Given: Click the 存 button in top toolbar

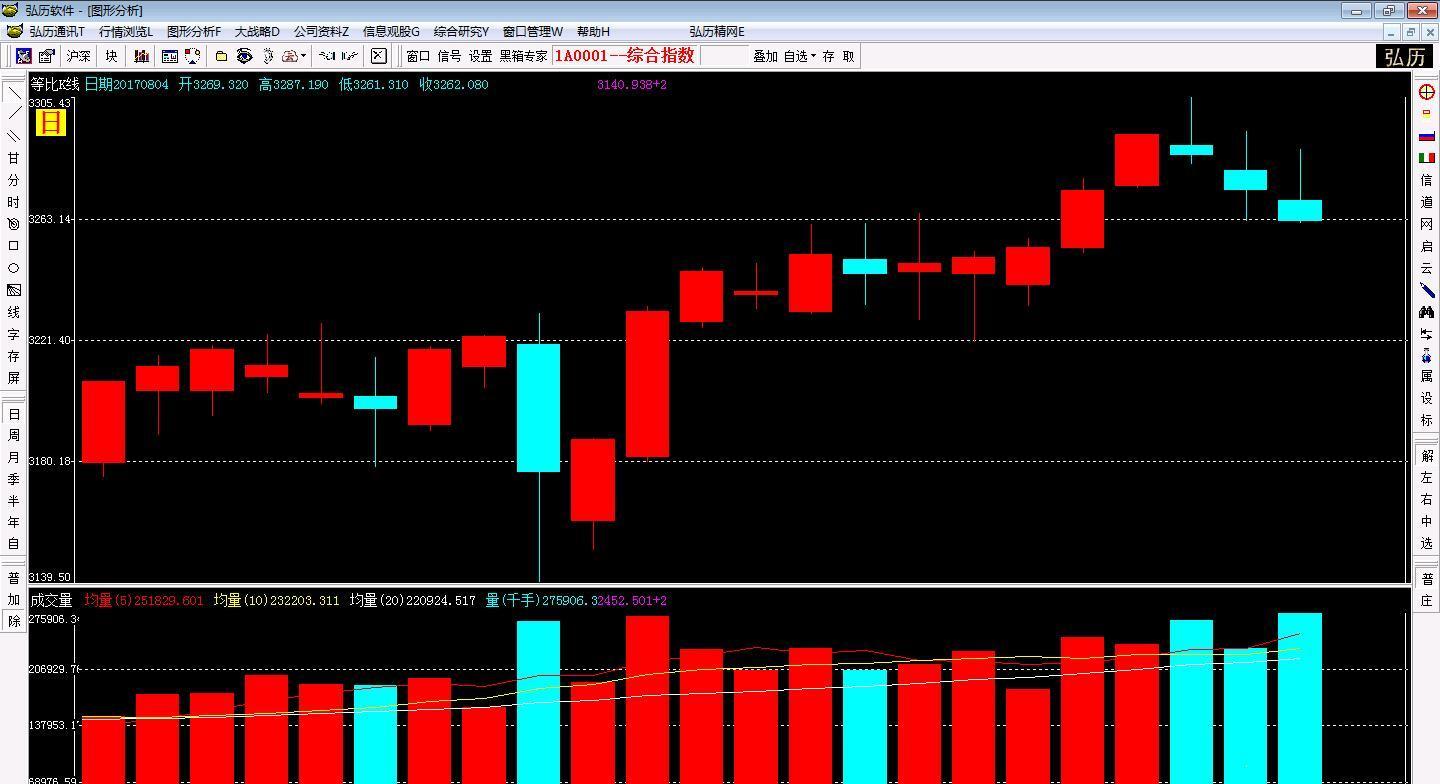Looking at the screenshot, I should pos(828,56).
